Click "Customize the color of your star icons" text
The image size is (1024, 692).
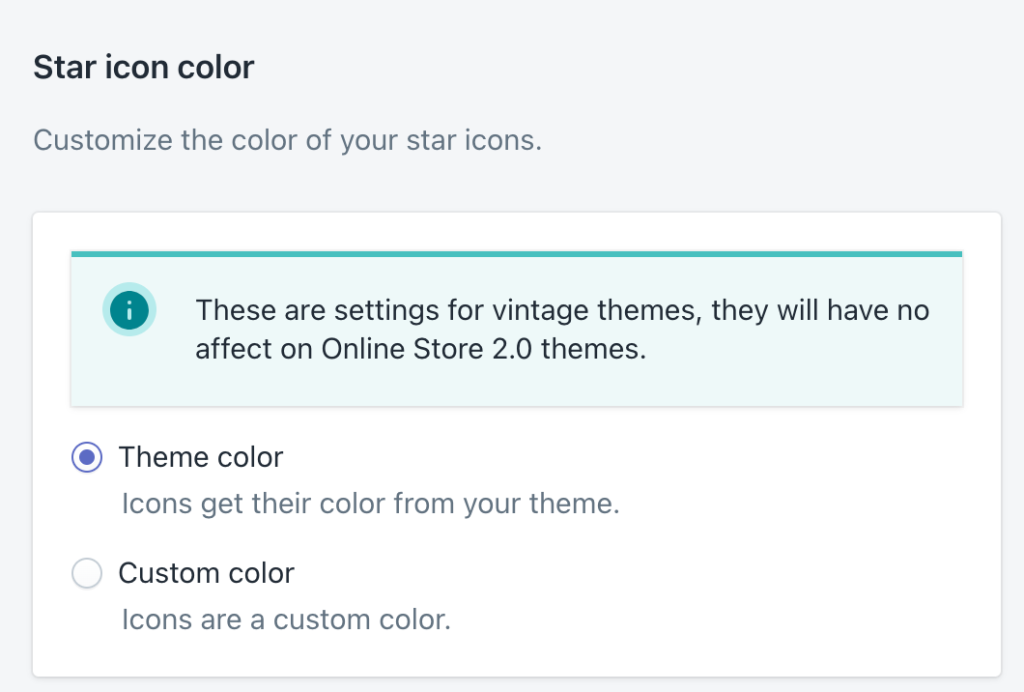tap(287, 139)
